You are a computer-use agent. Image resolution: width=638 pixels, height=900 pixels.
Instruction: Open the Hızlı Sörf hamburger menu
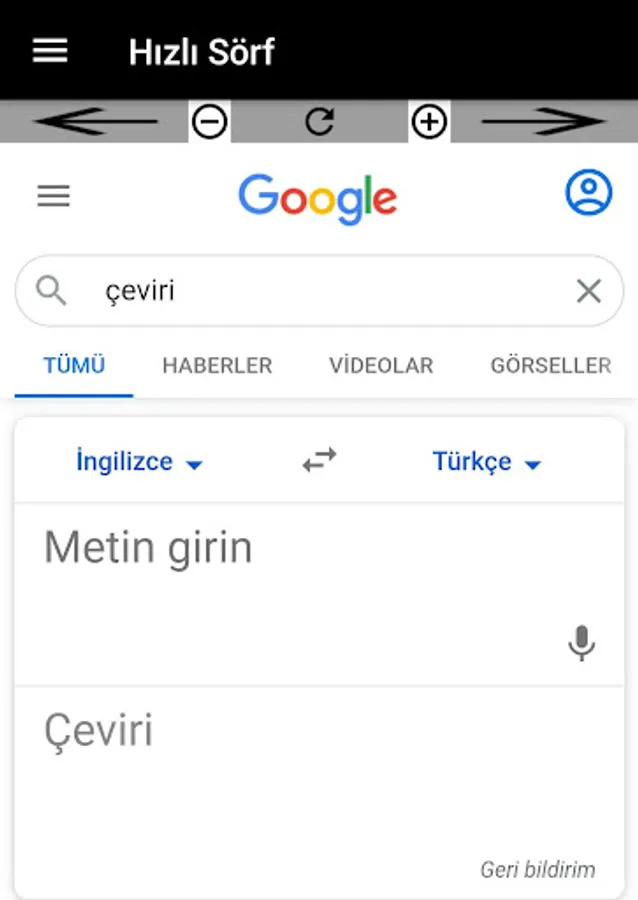point(50,50)
